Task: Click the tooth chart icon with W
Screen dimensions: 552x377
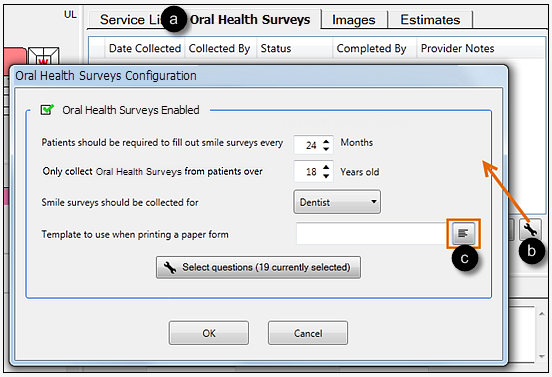Action: pyautogui.click(x=44, y=56)
